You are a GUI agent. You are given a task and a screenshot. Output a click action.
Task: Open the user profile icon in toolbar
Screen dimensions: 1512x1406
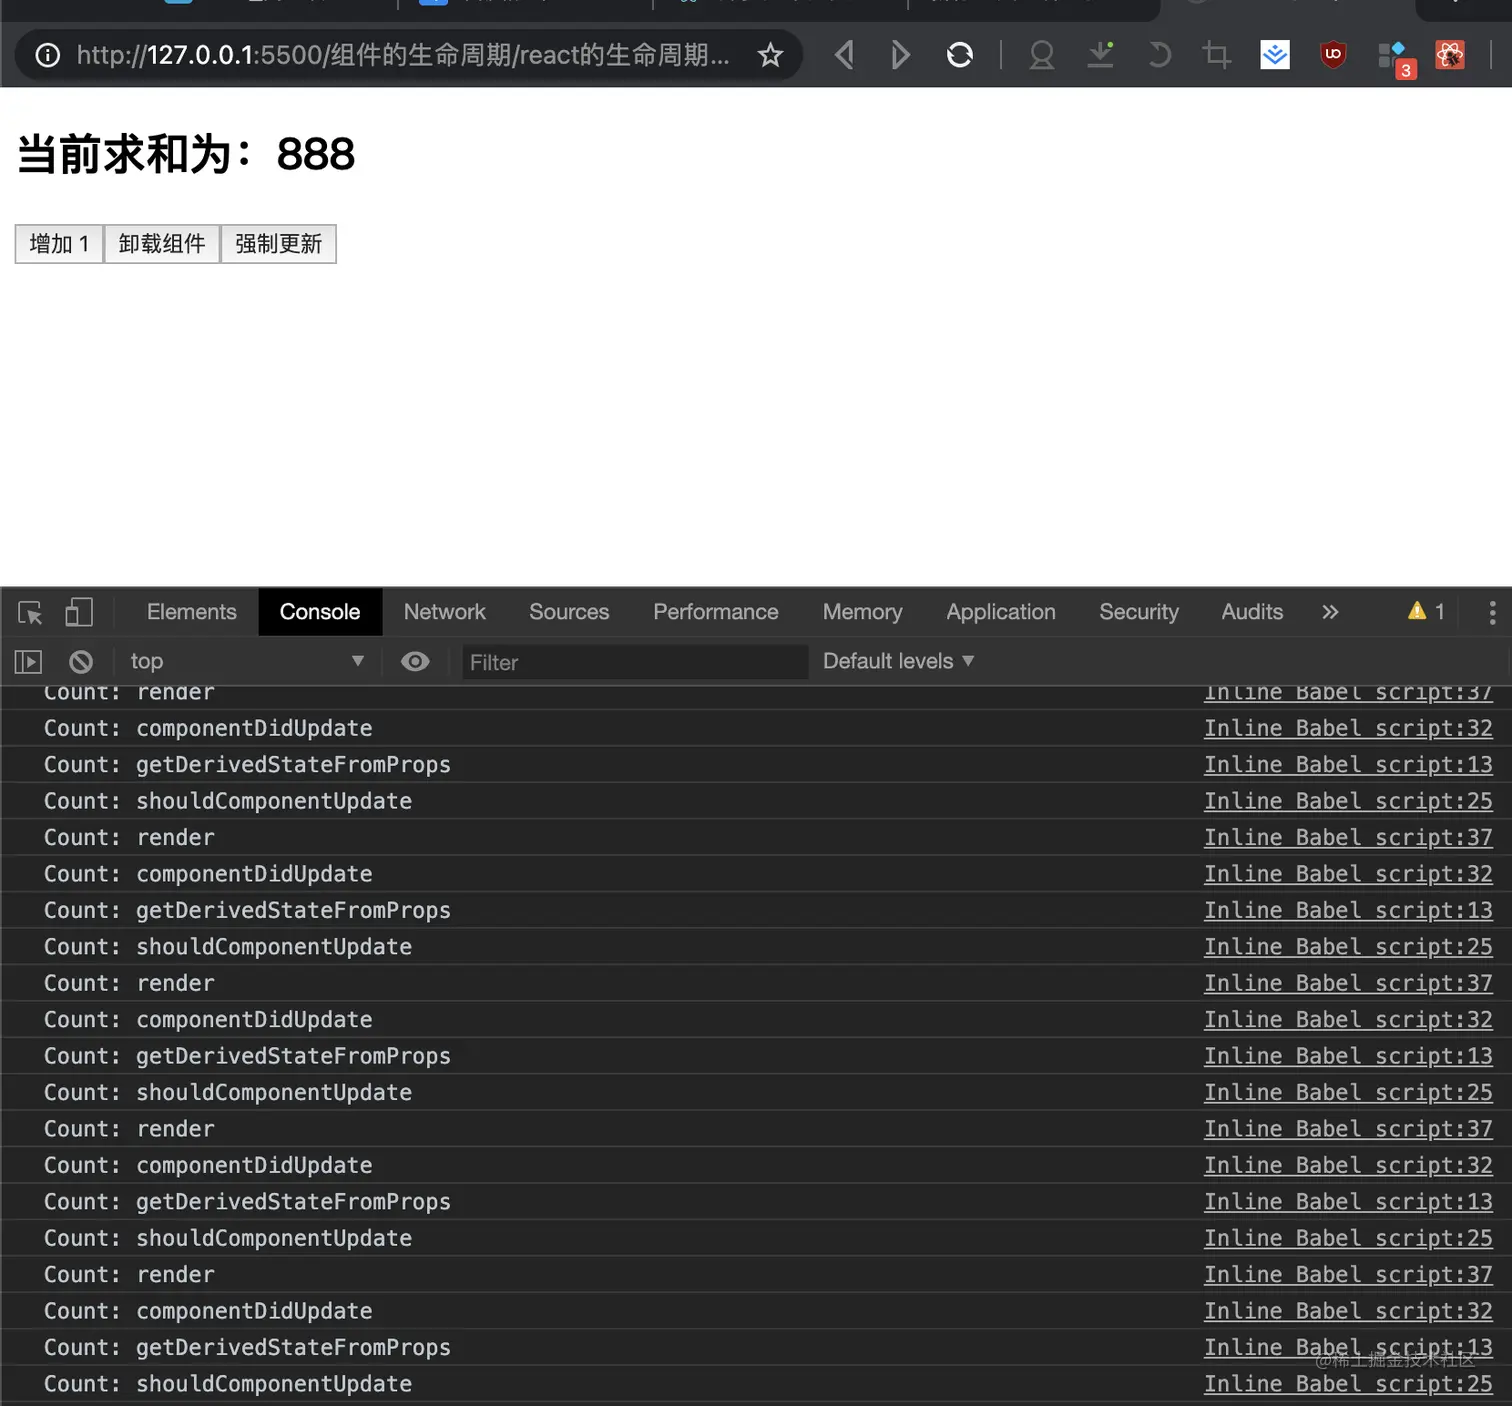coord(1042,55)
